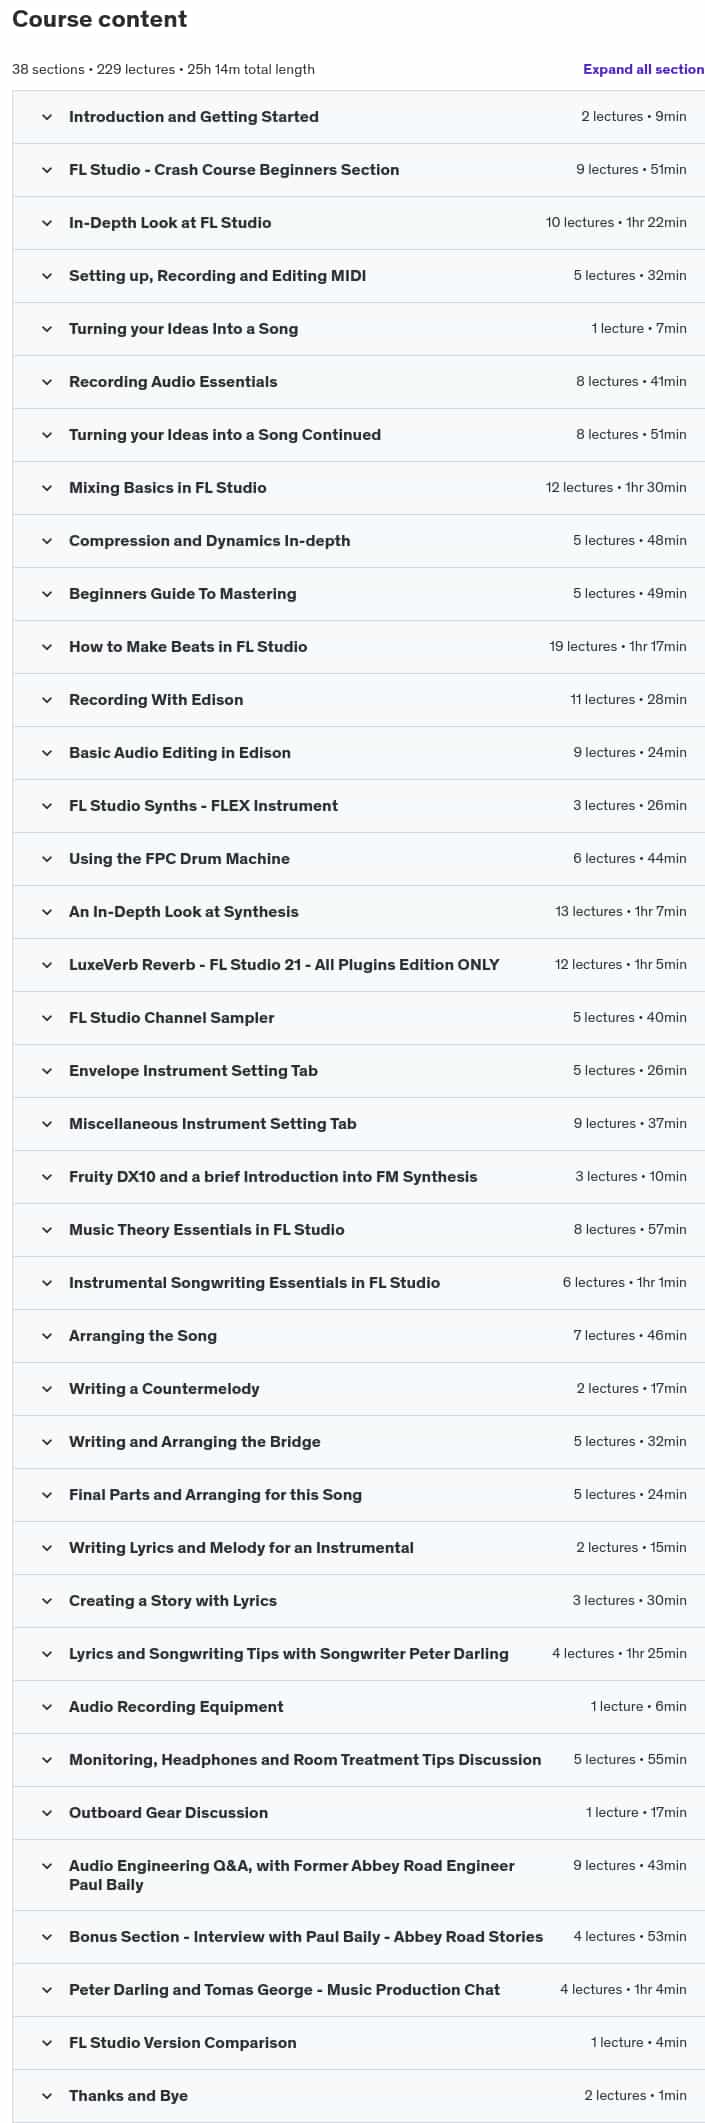The height and width of the screenshot is (2123, 705).
Task: Expand FL Studio Synths - FLEX Instrument
Action: (x=358, y=806)
